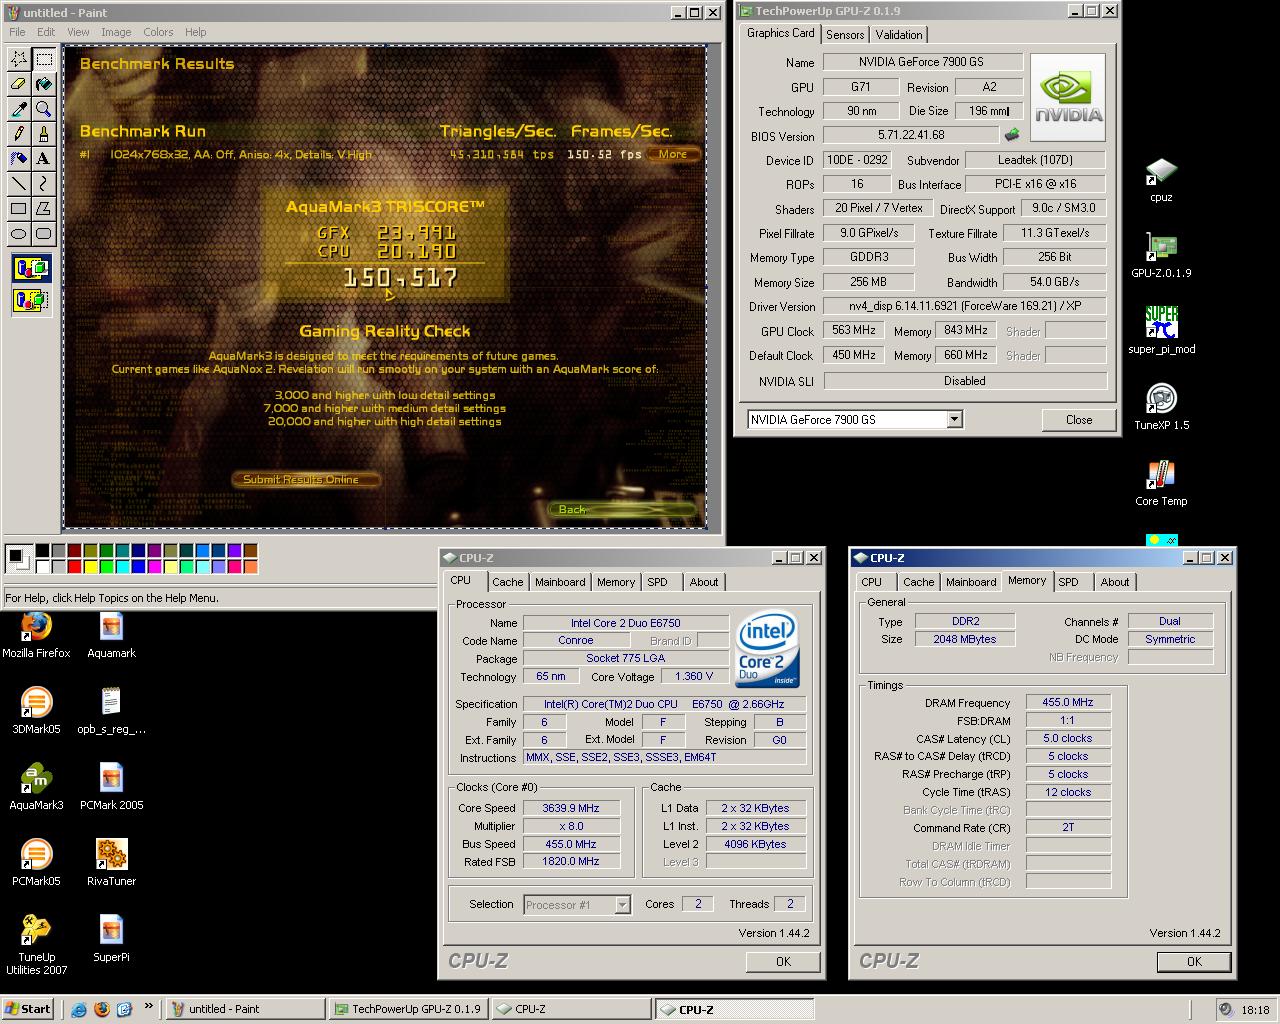Choose the Magnifier tool in Paint

(43, 109)
